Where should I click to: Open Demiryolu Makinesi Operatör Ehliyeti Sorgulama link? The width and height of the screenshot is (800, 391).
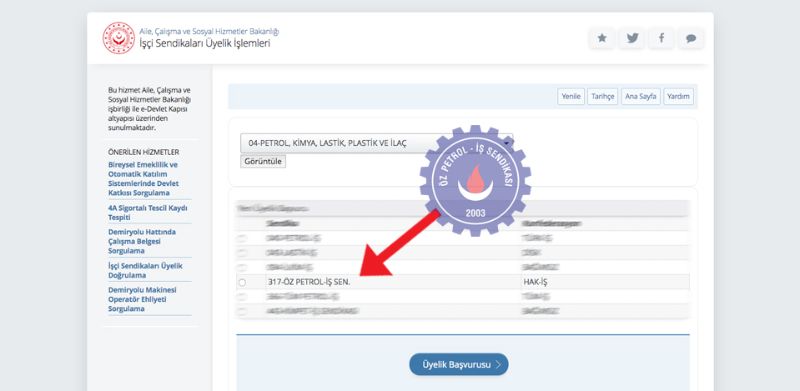142,299
